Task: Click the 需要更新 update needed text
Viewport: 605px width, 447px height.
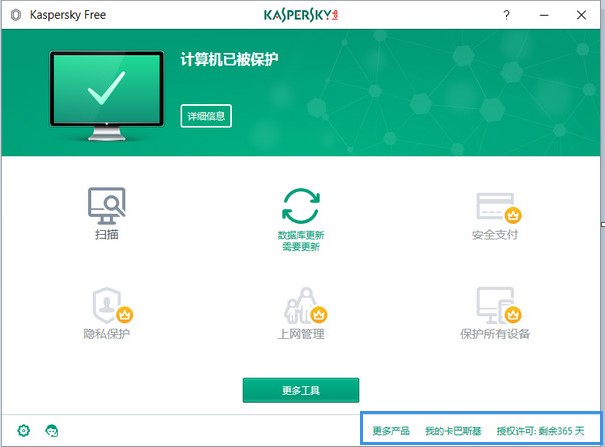Action: (301, 247)
